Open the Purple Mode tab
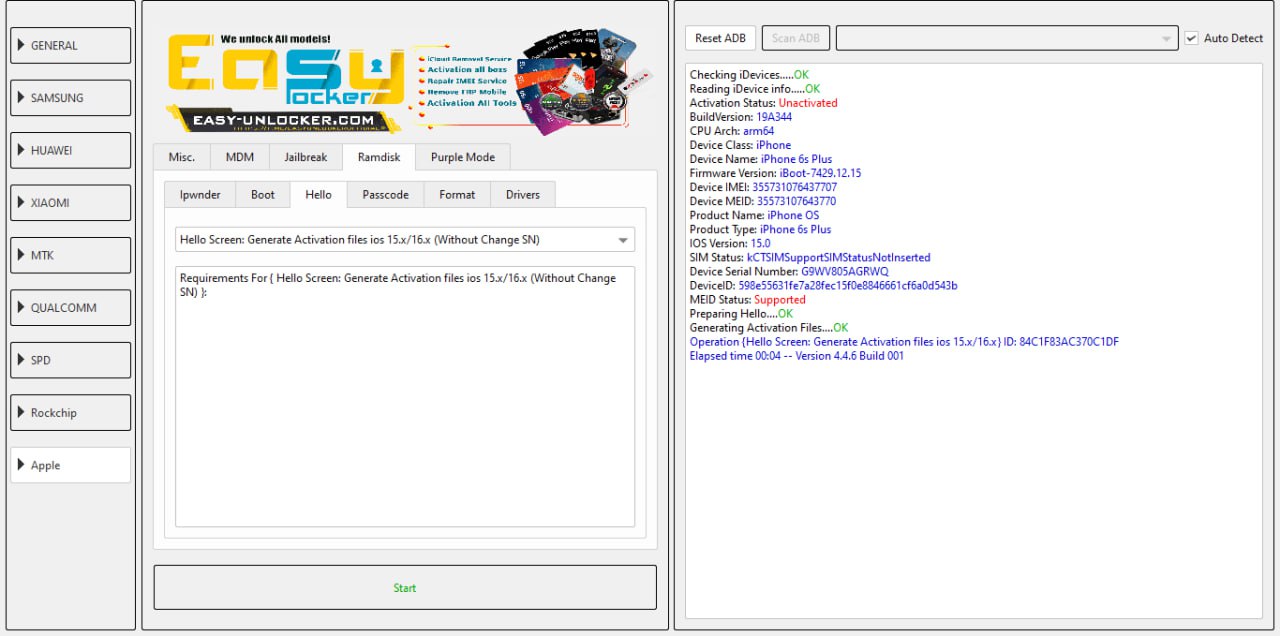This screenshot has width=1280, height=636. point(463,157)
